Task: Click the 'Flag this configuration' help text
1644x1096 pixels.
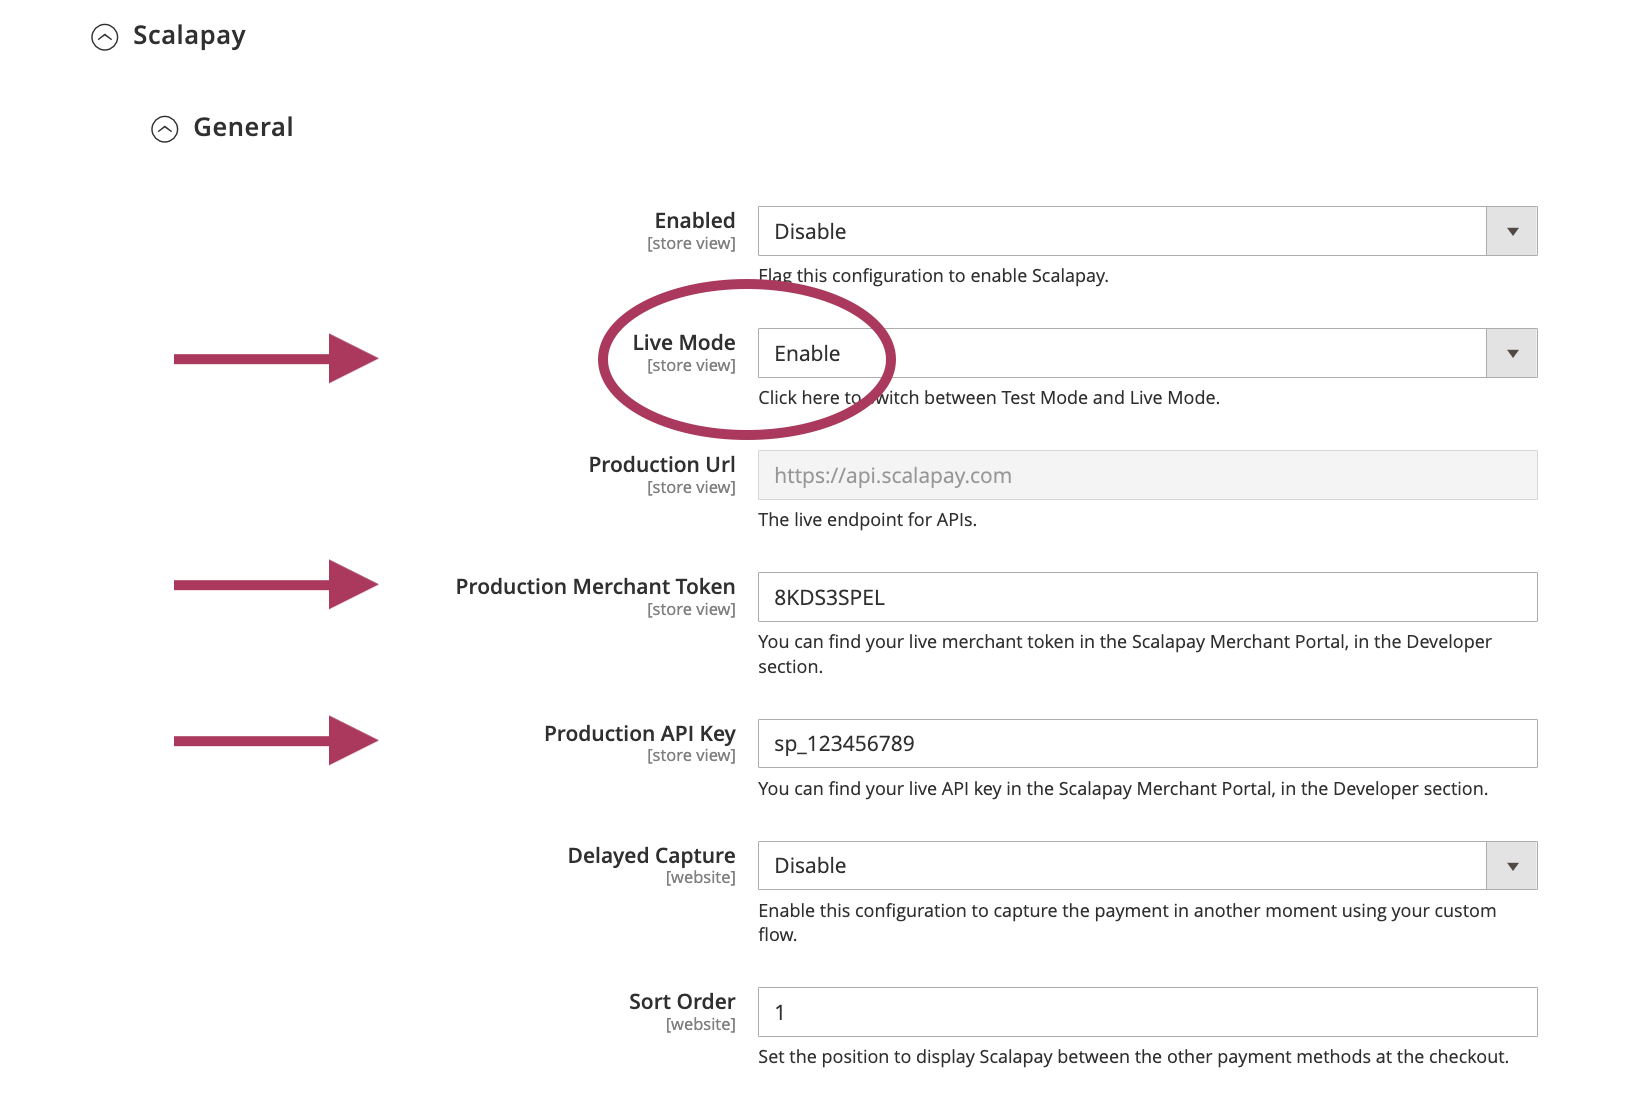Action: pyautogui.click(x=933, y=275)
